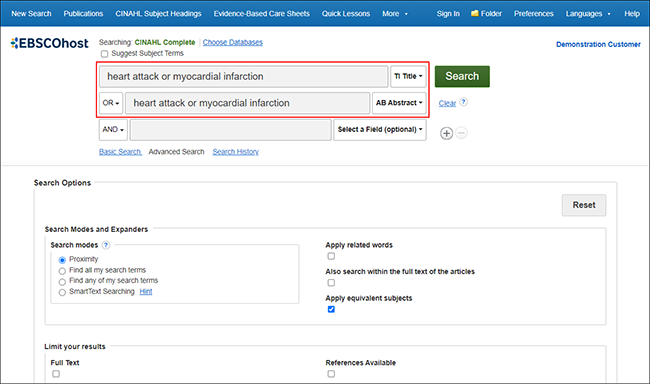Enable Apply related words checkbox
Viewport: 650px width, 384px height.
tap(331, 256)
